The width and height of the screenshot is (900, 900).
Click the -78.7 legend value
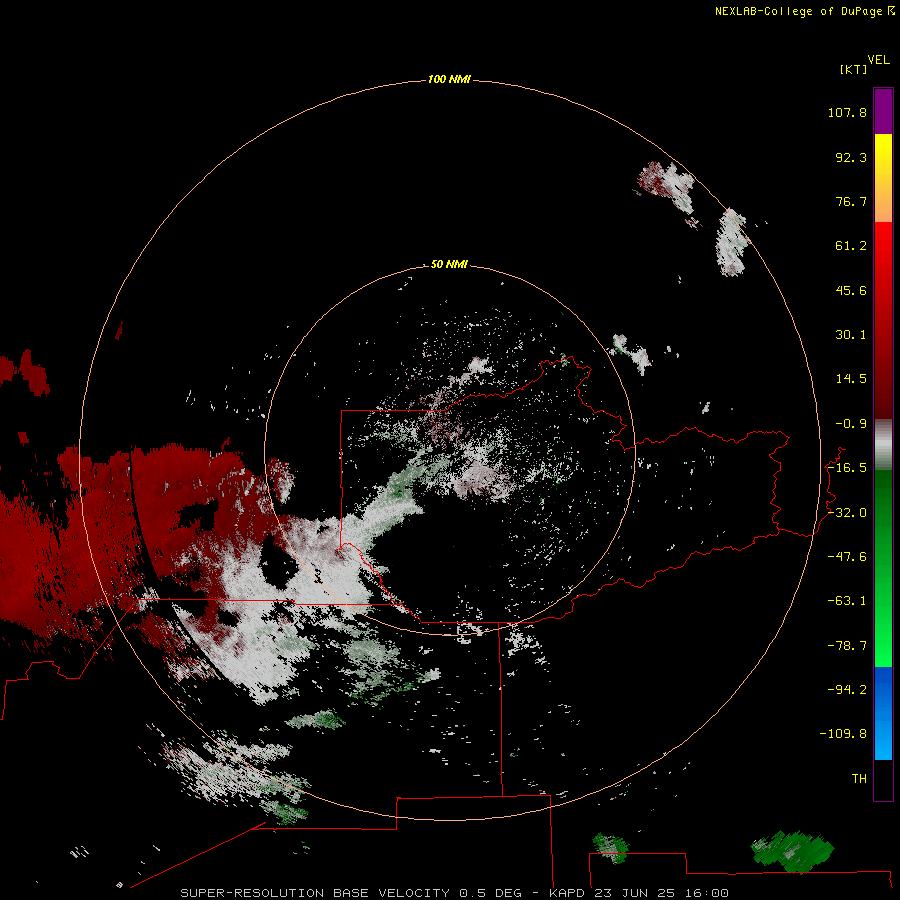(x=847, y=646)
